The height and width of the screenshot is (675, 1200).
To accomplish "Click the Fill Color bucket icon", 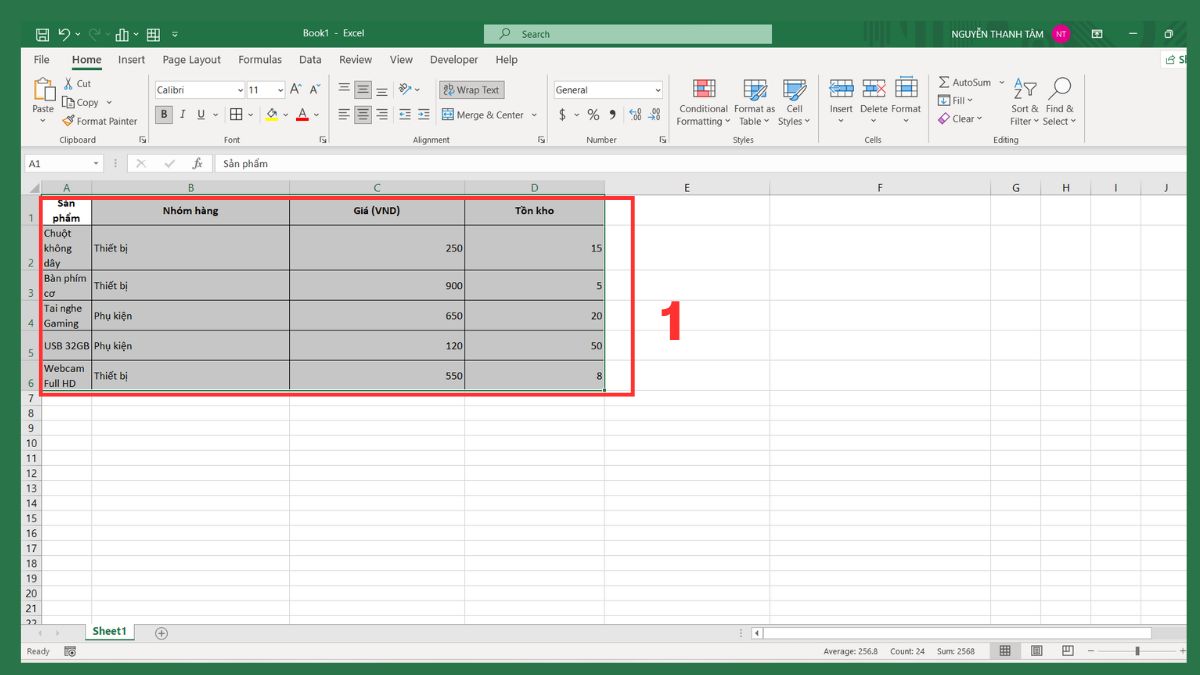I will pos(272,115).
